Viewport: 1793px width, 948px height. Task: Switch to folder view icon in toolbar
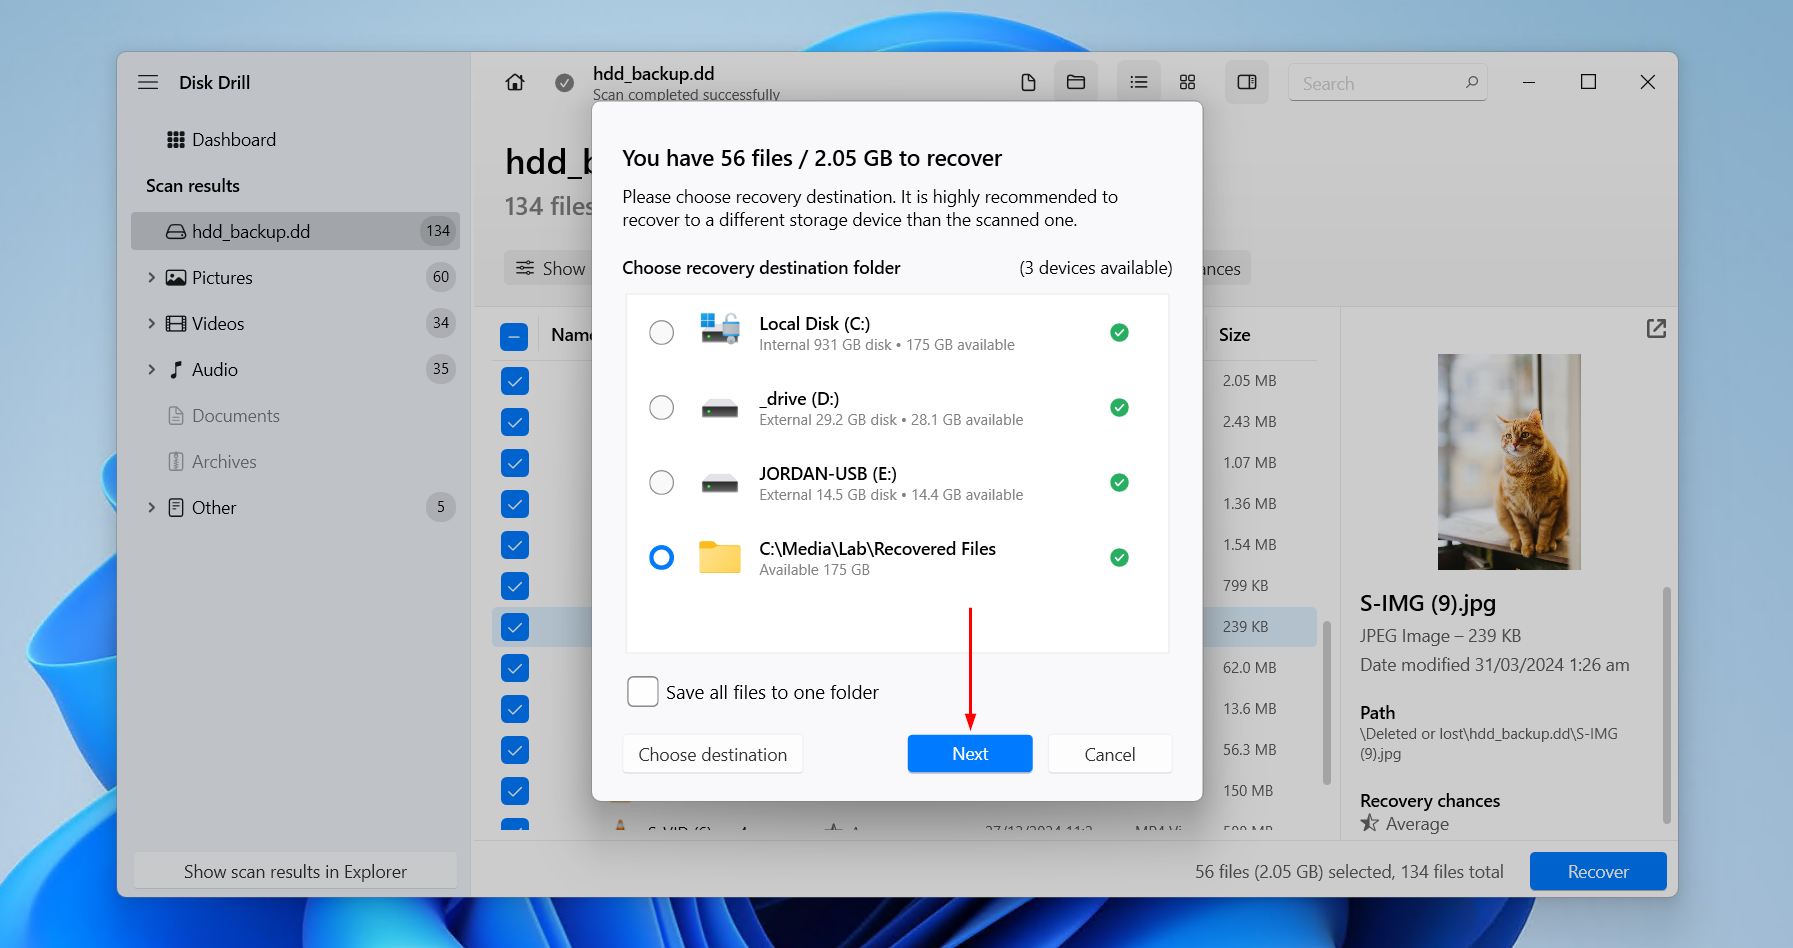pyautogui.click(x=1076, y=82)
